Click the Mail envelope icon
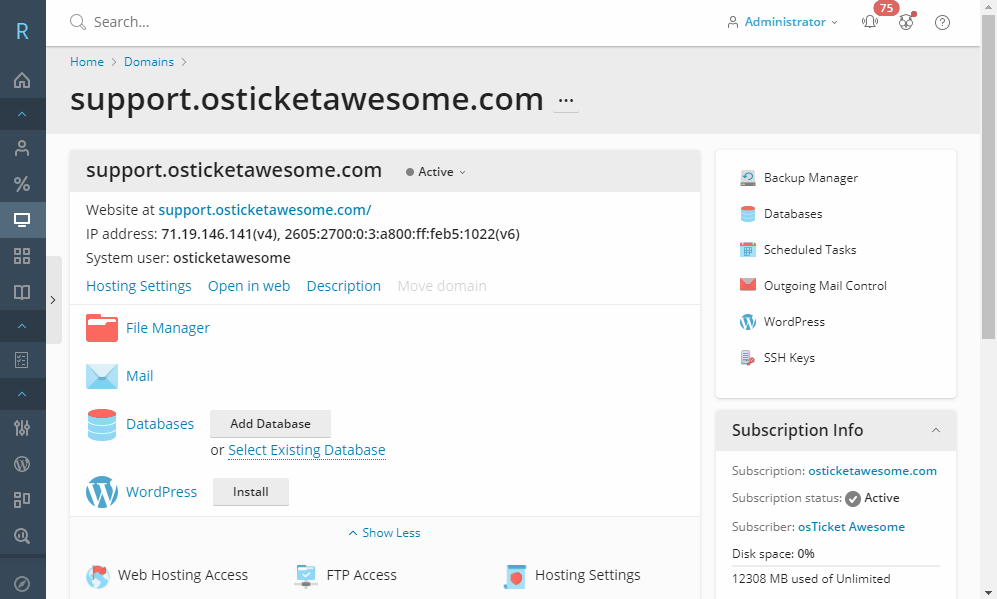This screenshot has height=599, width=997. tap(102, 376)
